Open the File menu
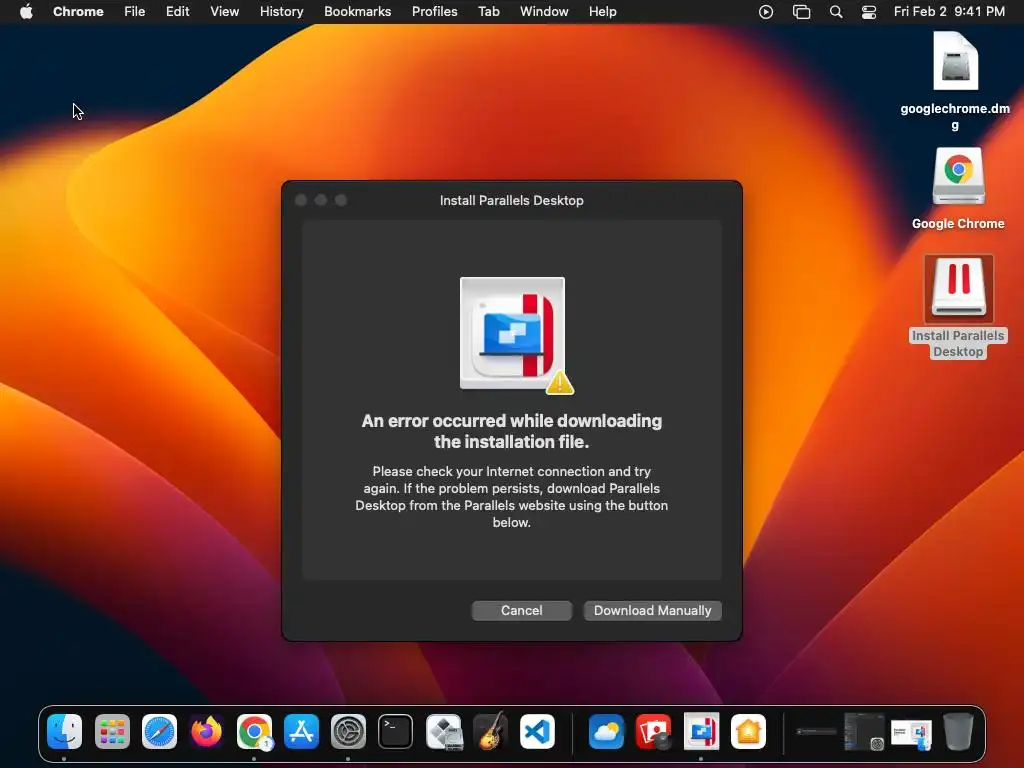 point(135,11)
